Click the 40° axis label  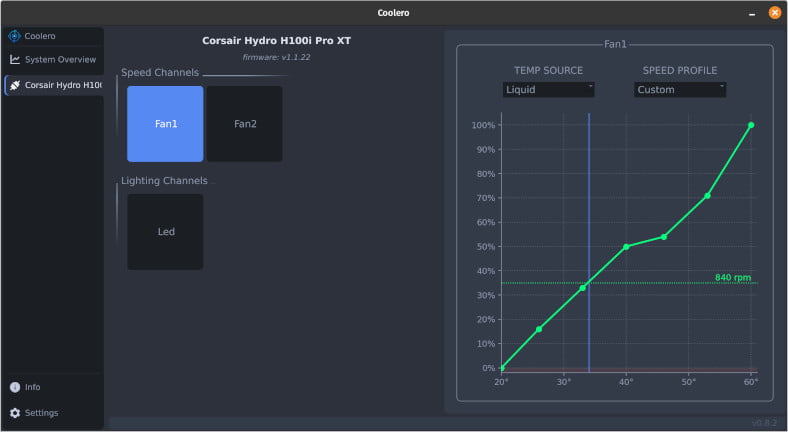(626, 382)
